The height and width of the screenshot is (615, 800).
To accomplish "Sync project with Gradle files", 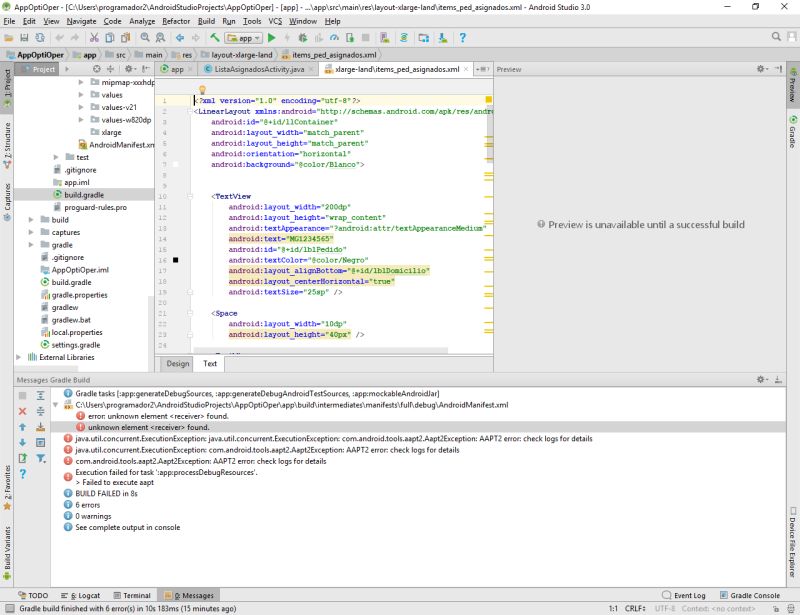I will pos(404,38).
